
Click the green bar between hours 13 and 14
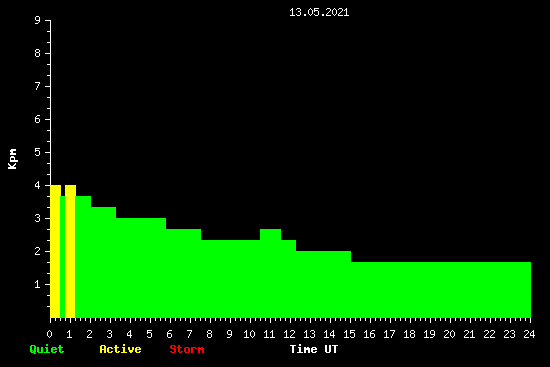pyautogui.click(x=323, y=284)
